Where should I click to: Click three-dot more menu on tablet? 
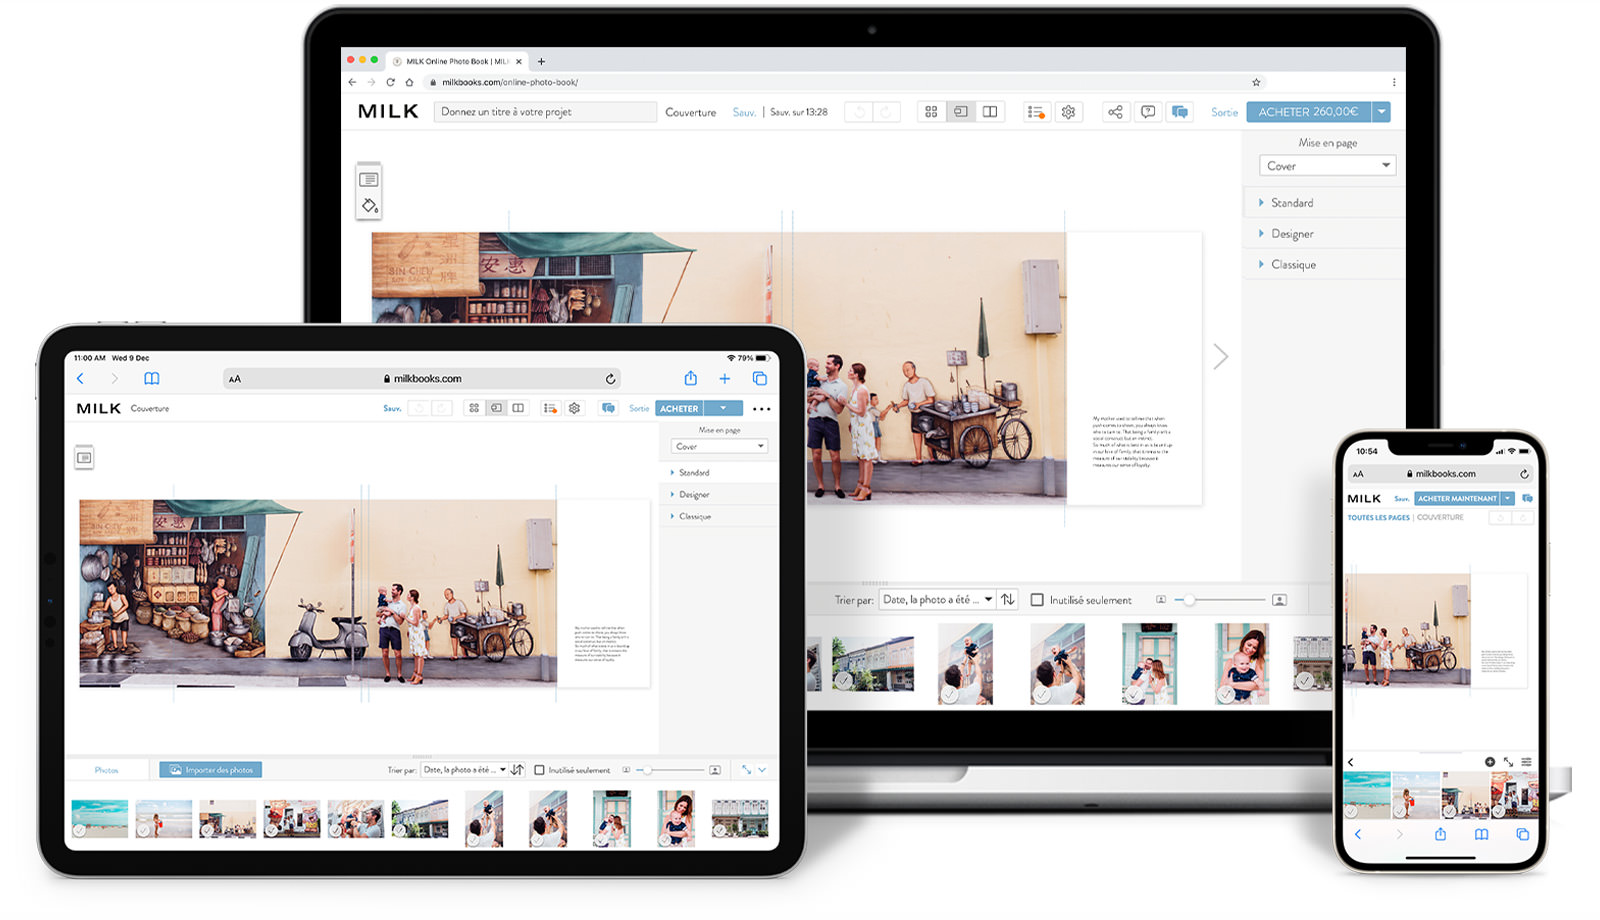click(x=761, y=409)
